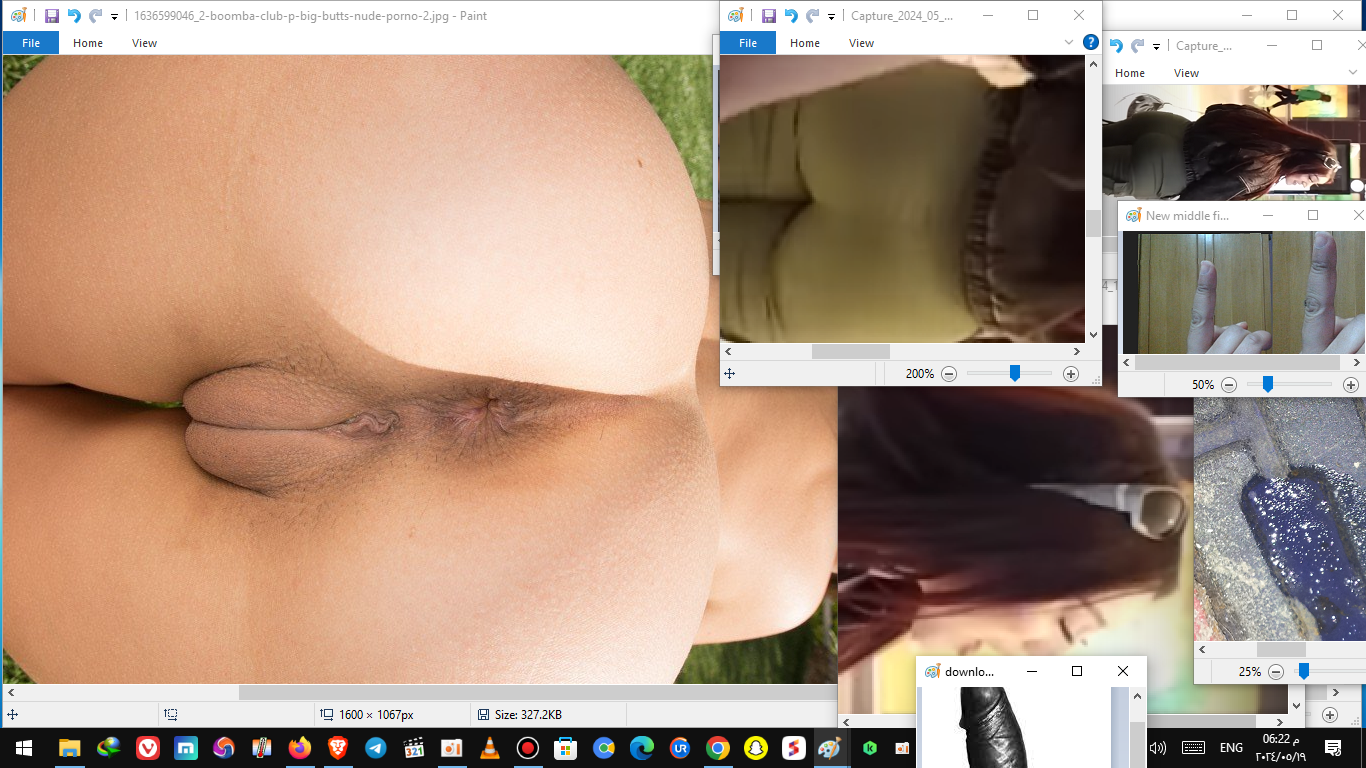Screen dimensions: 1366x768
Task: Open Firefox from the taskbar
Action: point(299,748)
